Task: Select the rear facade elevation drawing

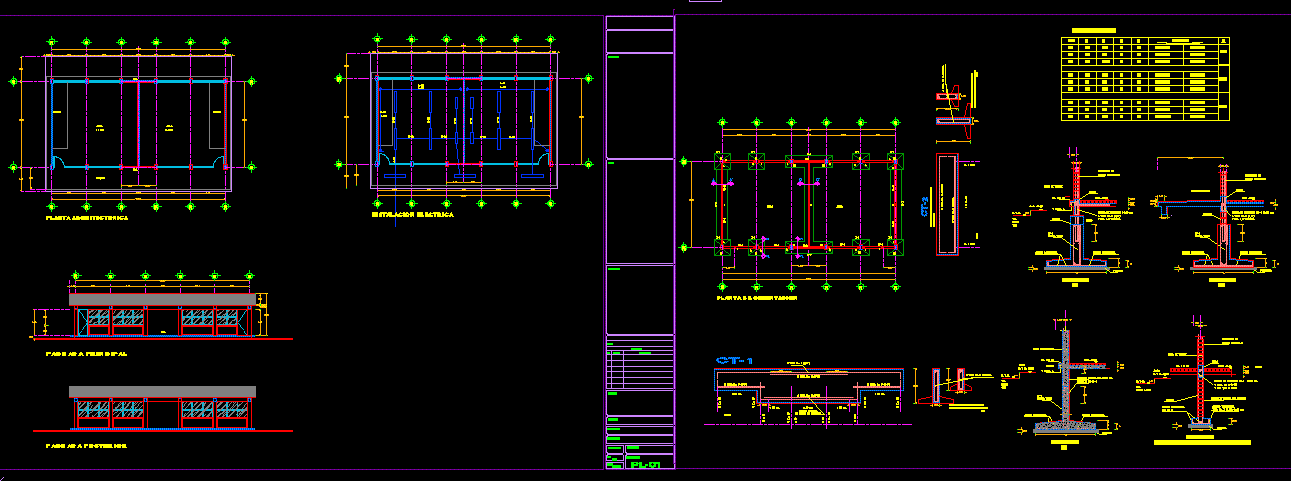Action: point(160,410)
